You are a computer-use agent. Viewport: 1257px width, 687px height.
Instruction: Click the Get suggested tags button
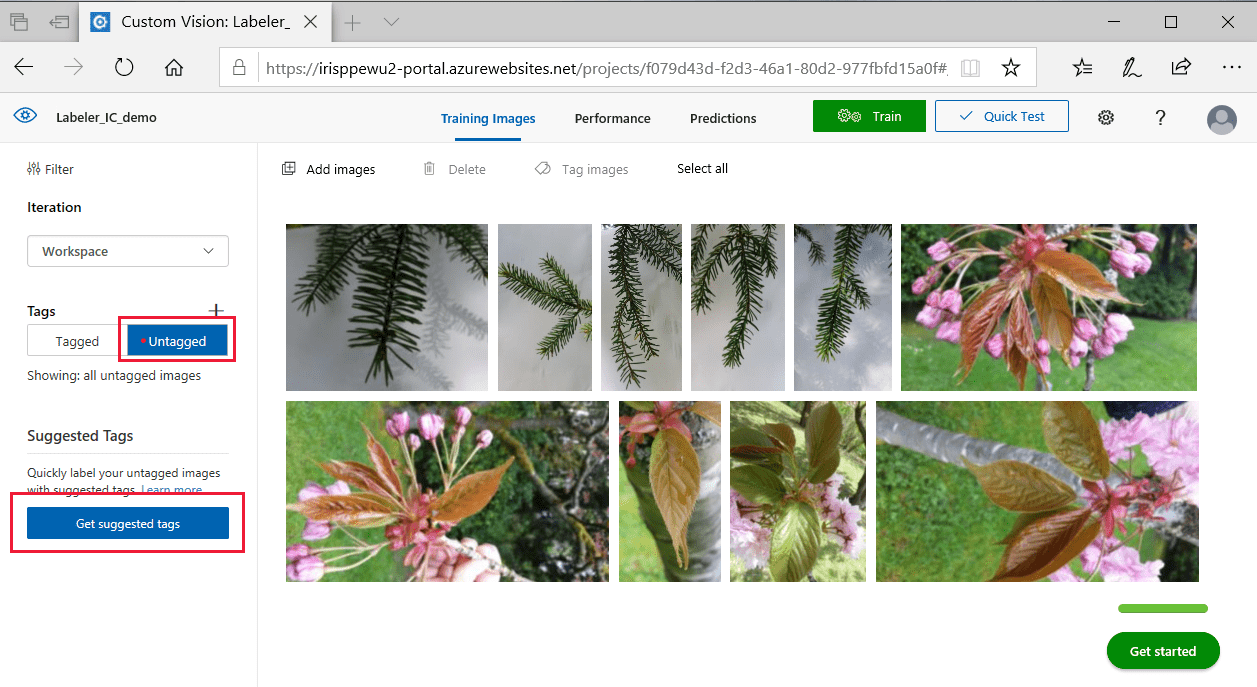127,522
